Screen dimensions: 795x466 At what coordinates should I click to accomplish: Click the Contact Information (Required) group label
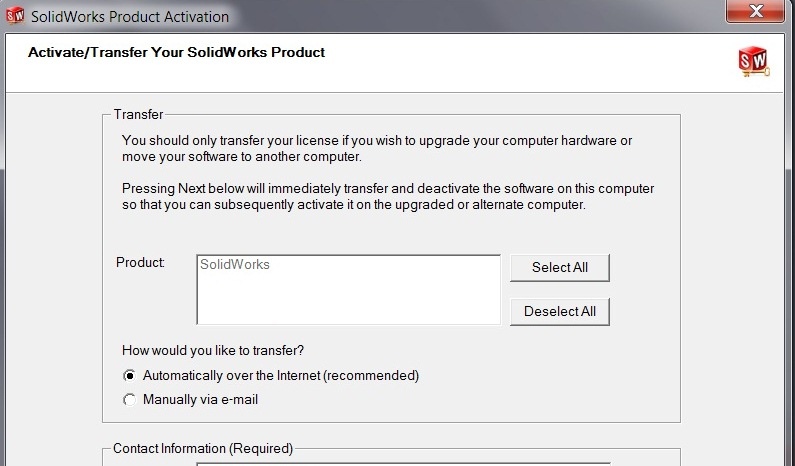point(203,448)
